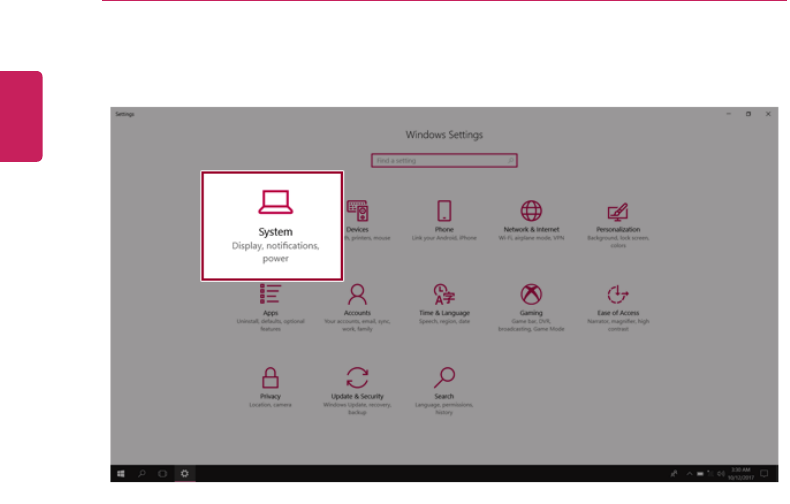Open the taskbar clock and date
Image resolution: width=790 pixels, height=504 pixels.
click(741, 473)
